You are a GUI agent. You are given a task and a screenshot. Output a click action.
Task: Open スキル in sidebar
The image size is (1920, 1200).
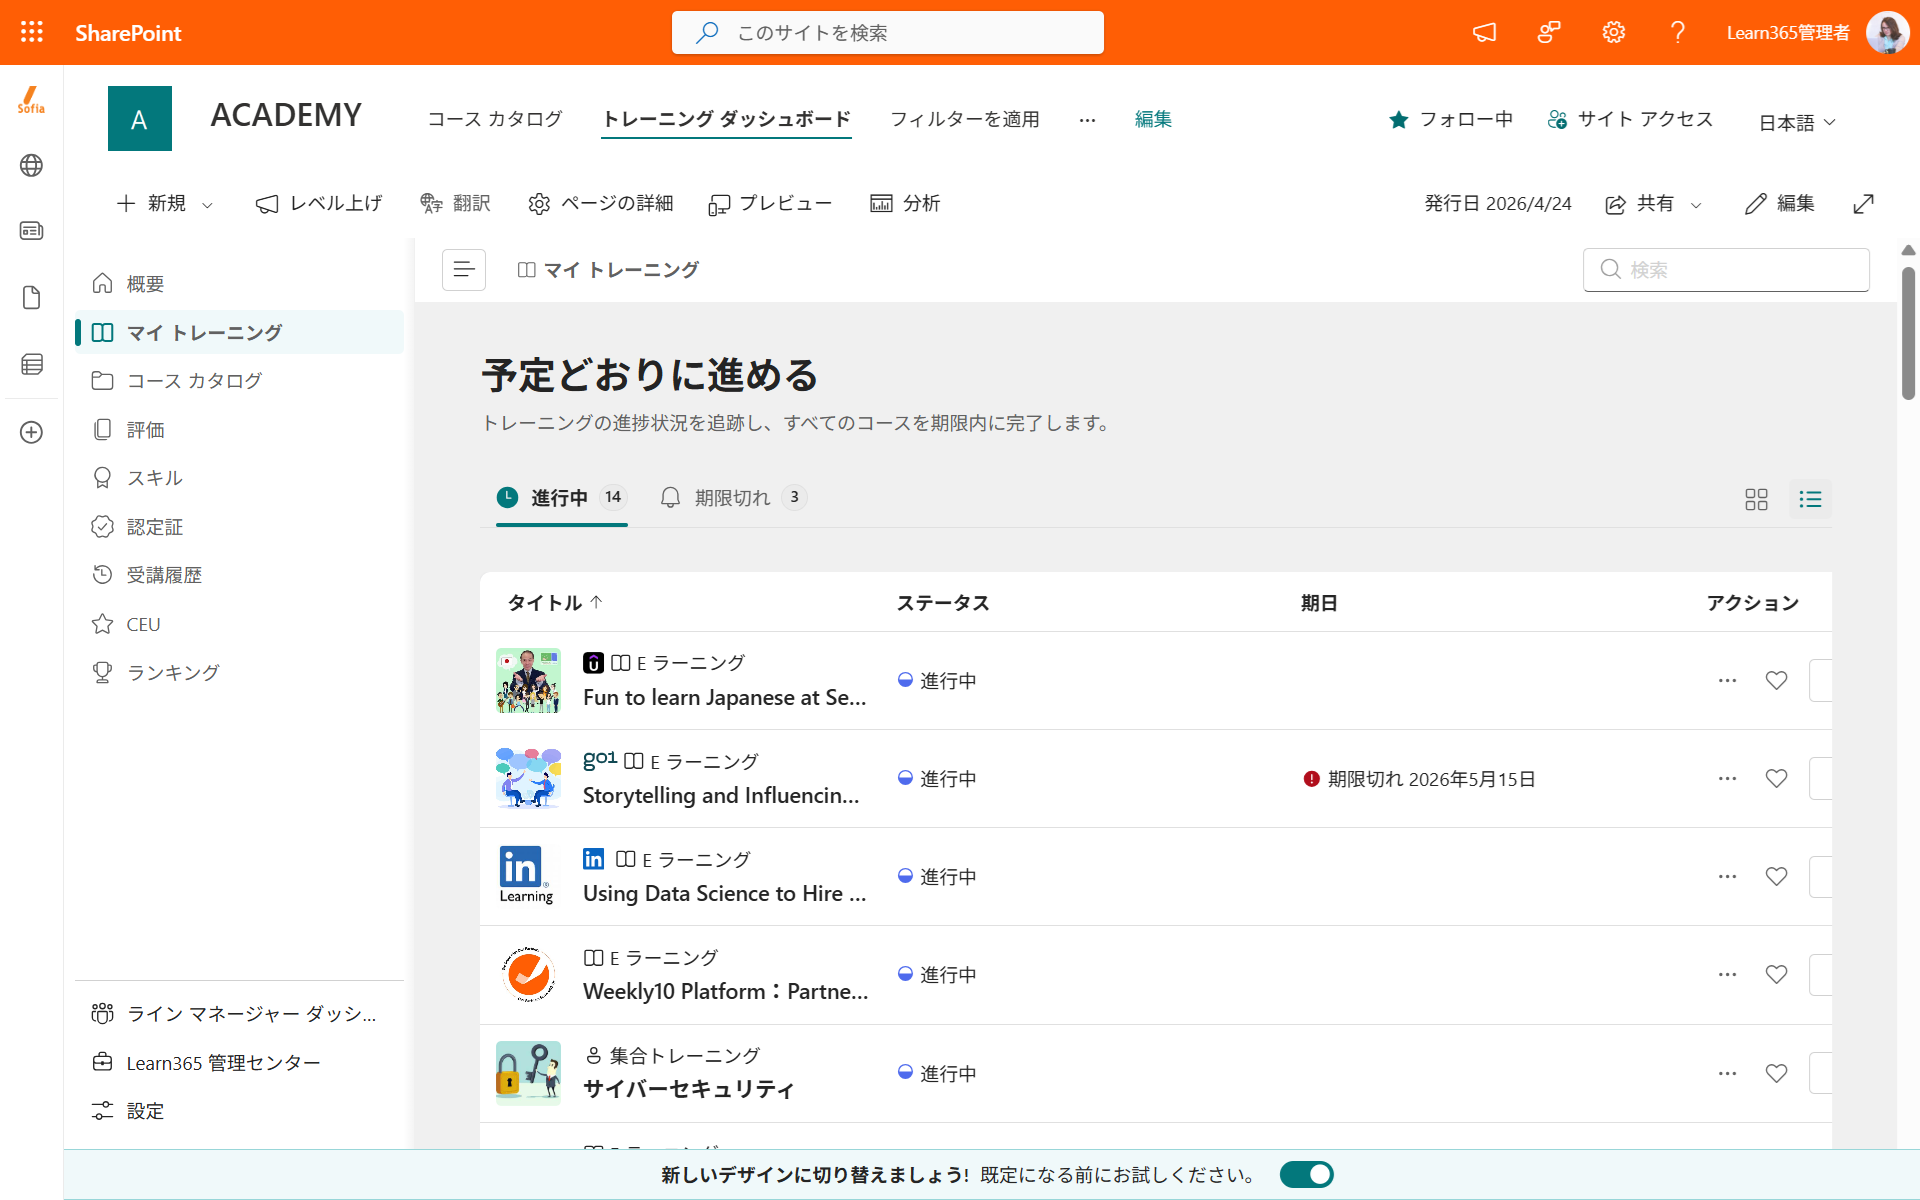[240, 478]
